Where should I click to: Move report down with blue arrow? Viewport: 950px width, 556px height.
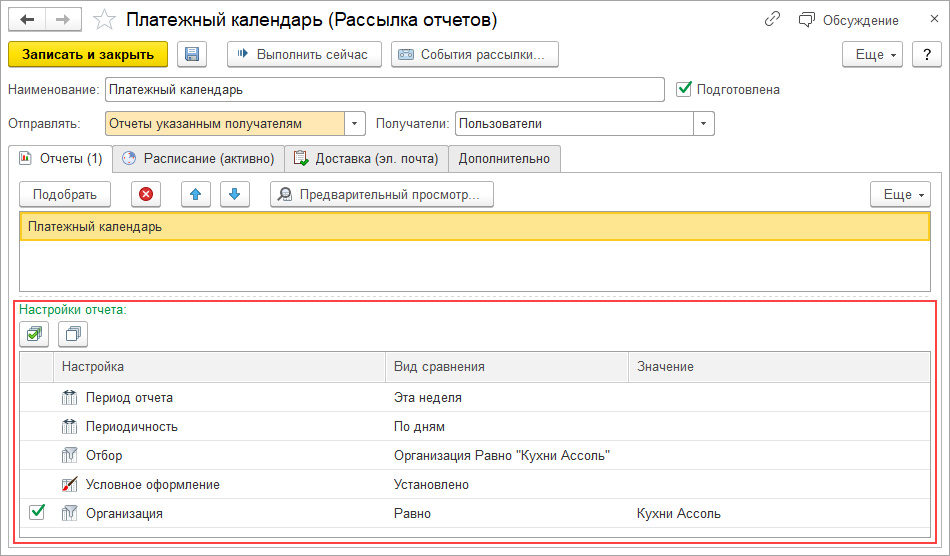coord(234,195)
